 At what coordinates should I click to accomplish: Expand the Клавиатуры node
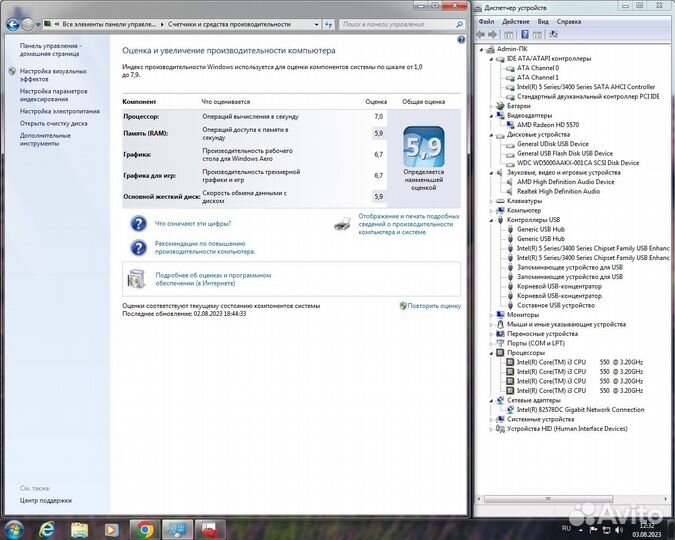pos(491,201)
